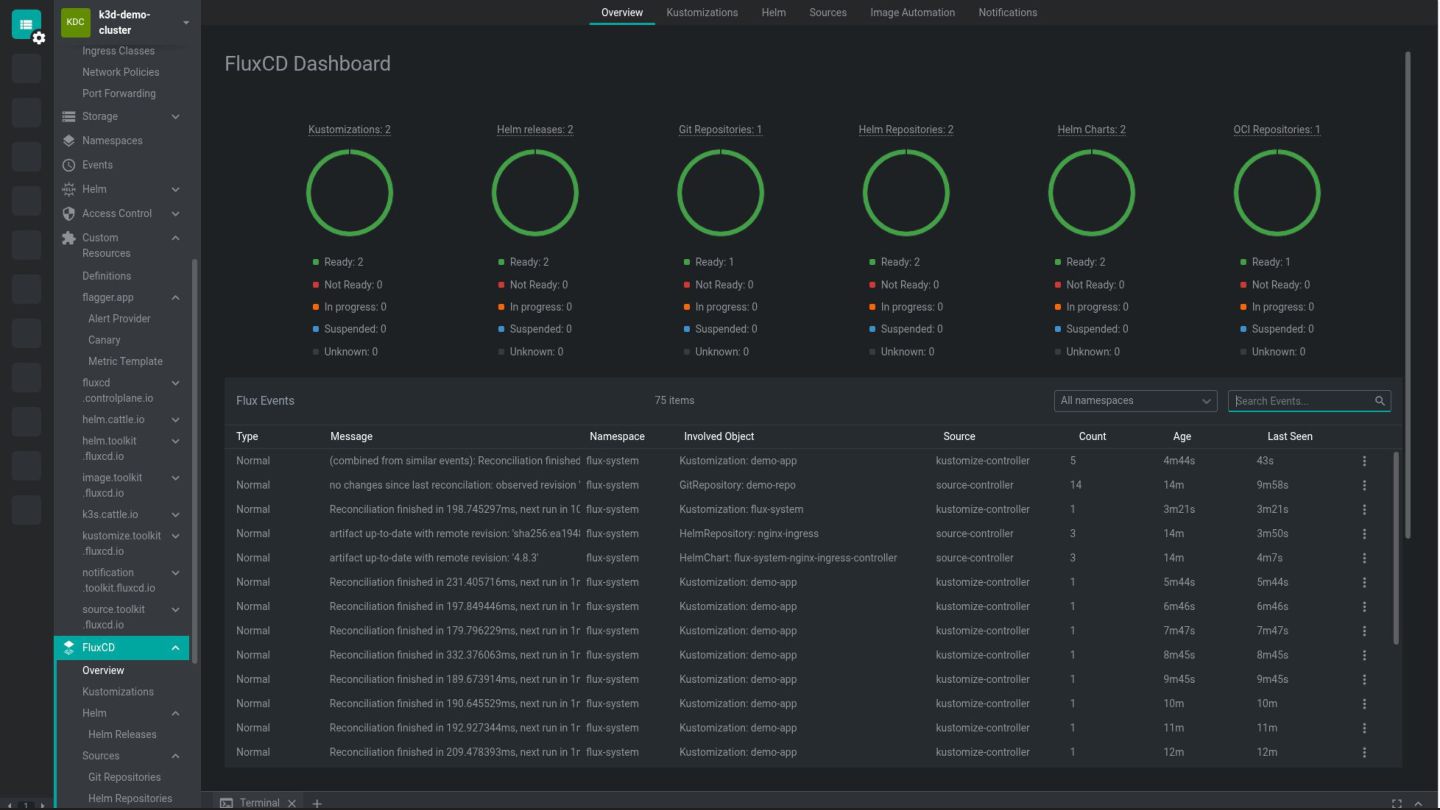Screen dimensions: 1440x810
Task: Expand the Storage sidebar section
Action: pos(175,117)
